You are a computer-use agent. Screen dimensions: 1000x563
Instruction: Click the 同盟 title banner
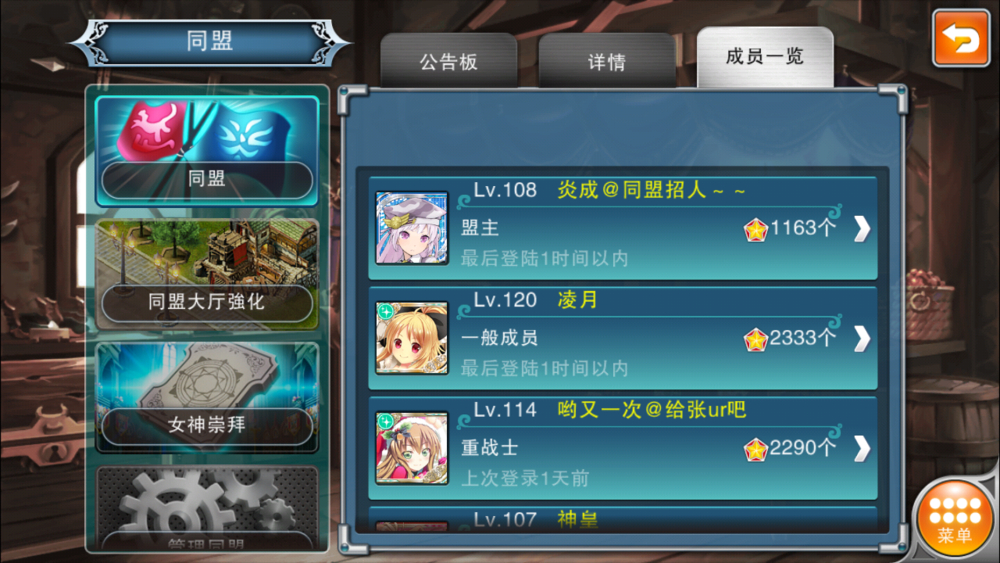coord(209,42)
